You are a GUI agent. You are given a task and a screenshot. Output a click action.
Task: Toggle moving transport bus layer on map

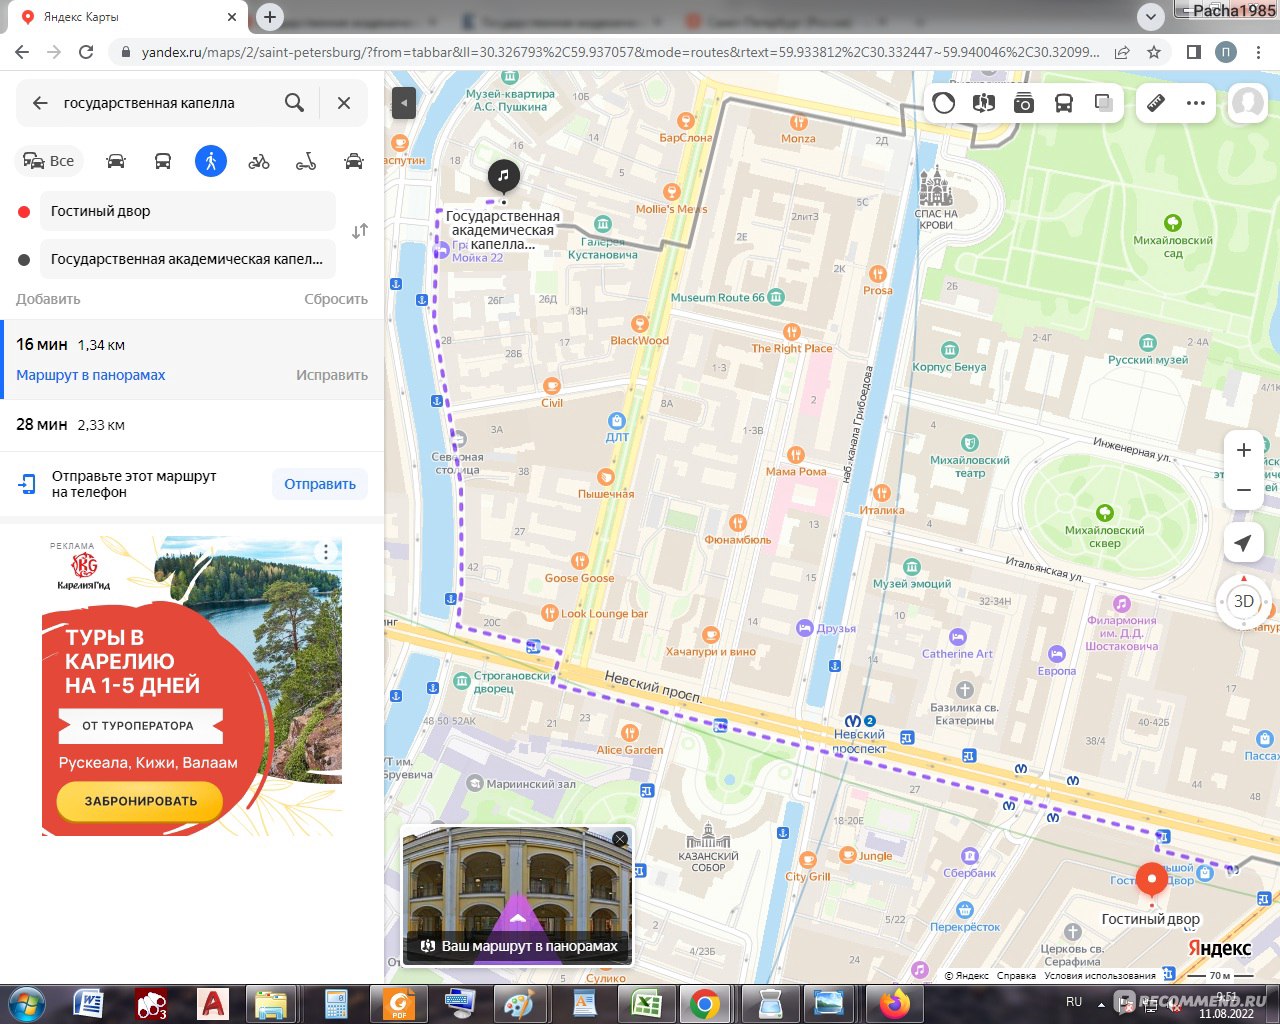(x=1064, y=103)
